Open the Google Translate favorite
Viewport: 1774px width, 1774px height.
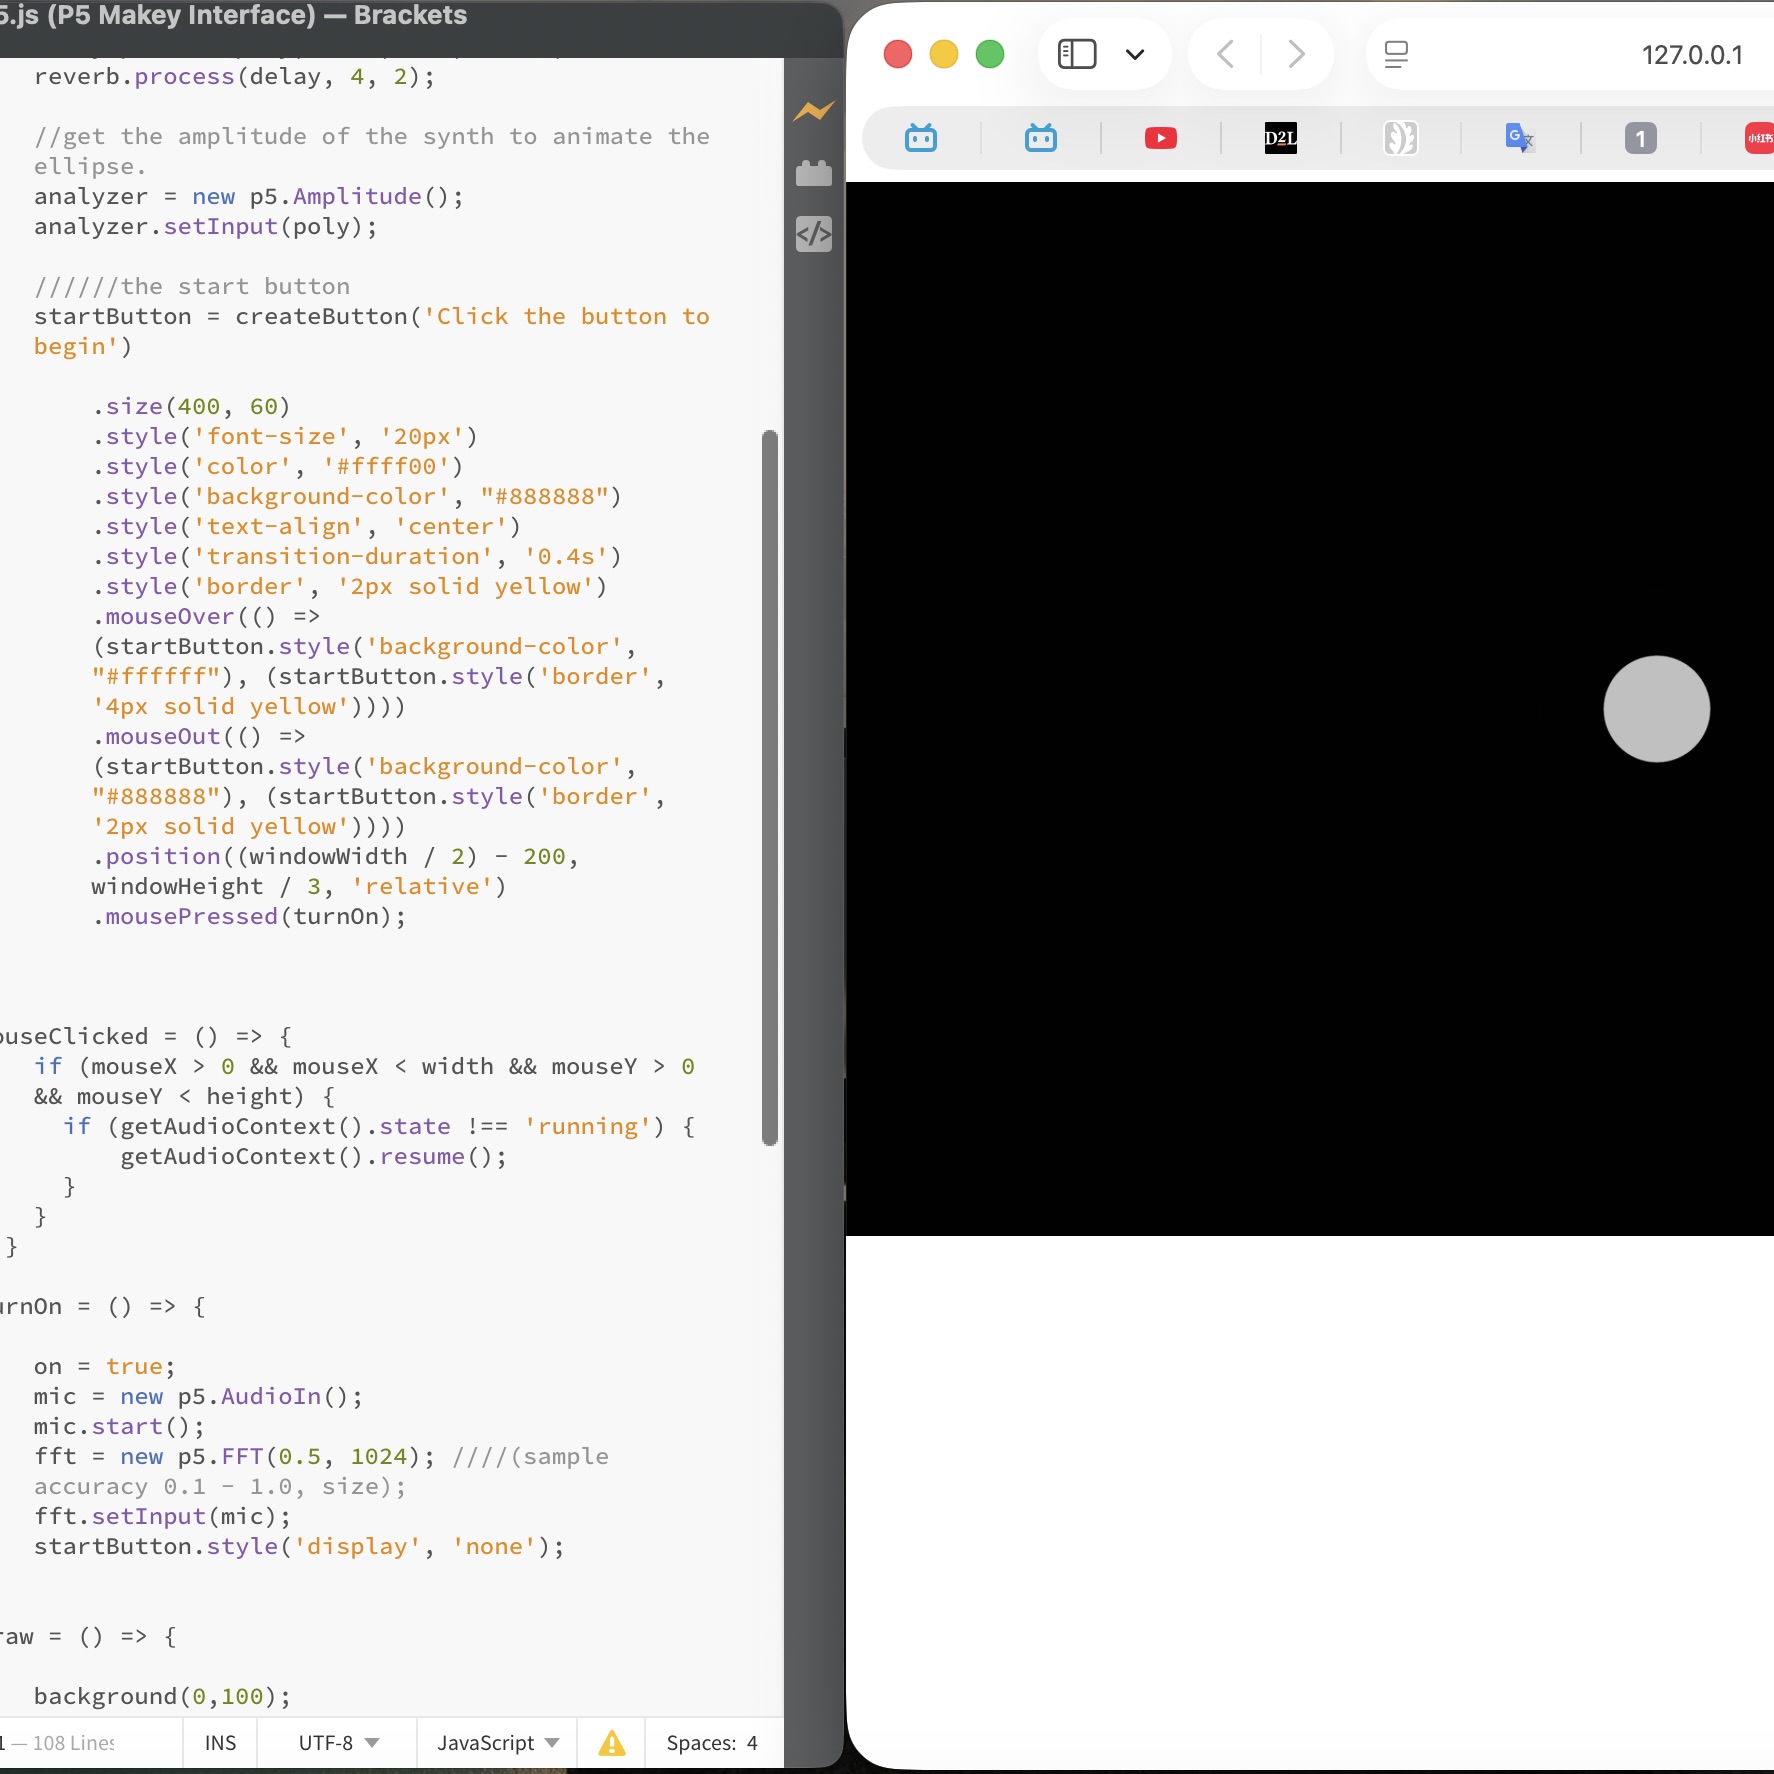coord(1520,138)
